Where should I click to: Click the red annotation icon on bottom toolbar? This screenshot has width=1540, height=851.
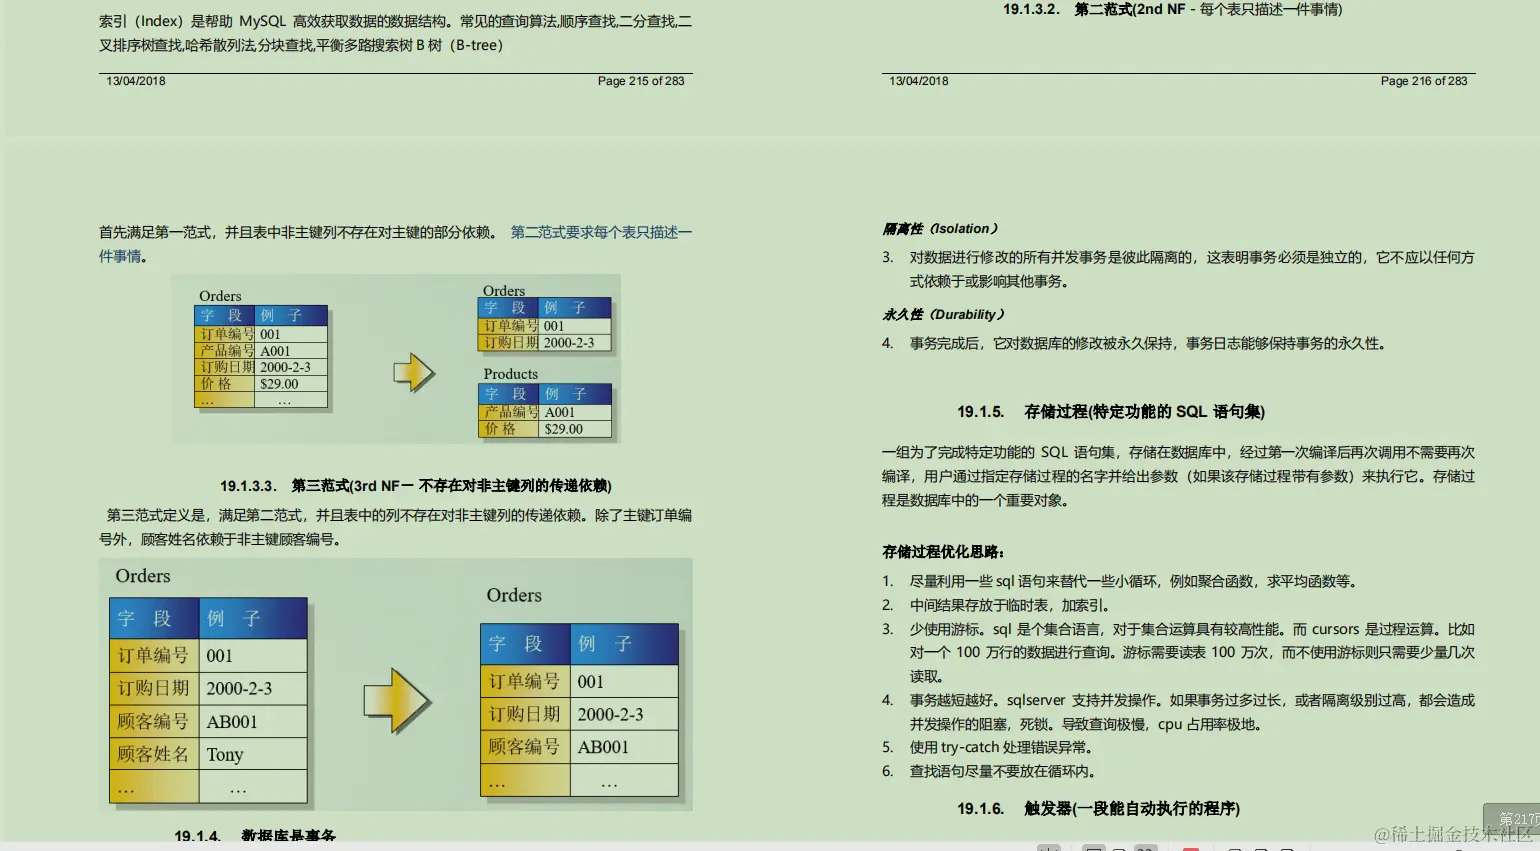tap(1191, 848)
